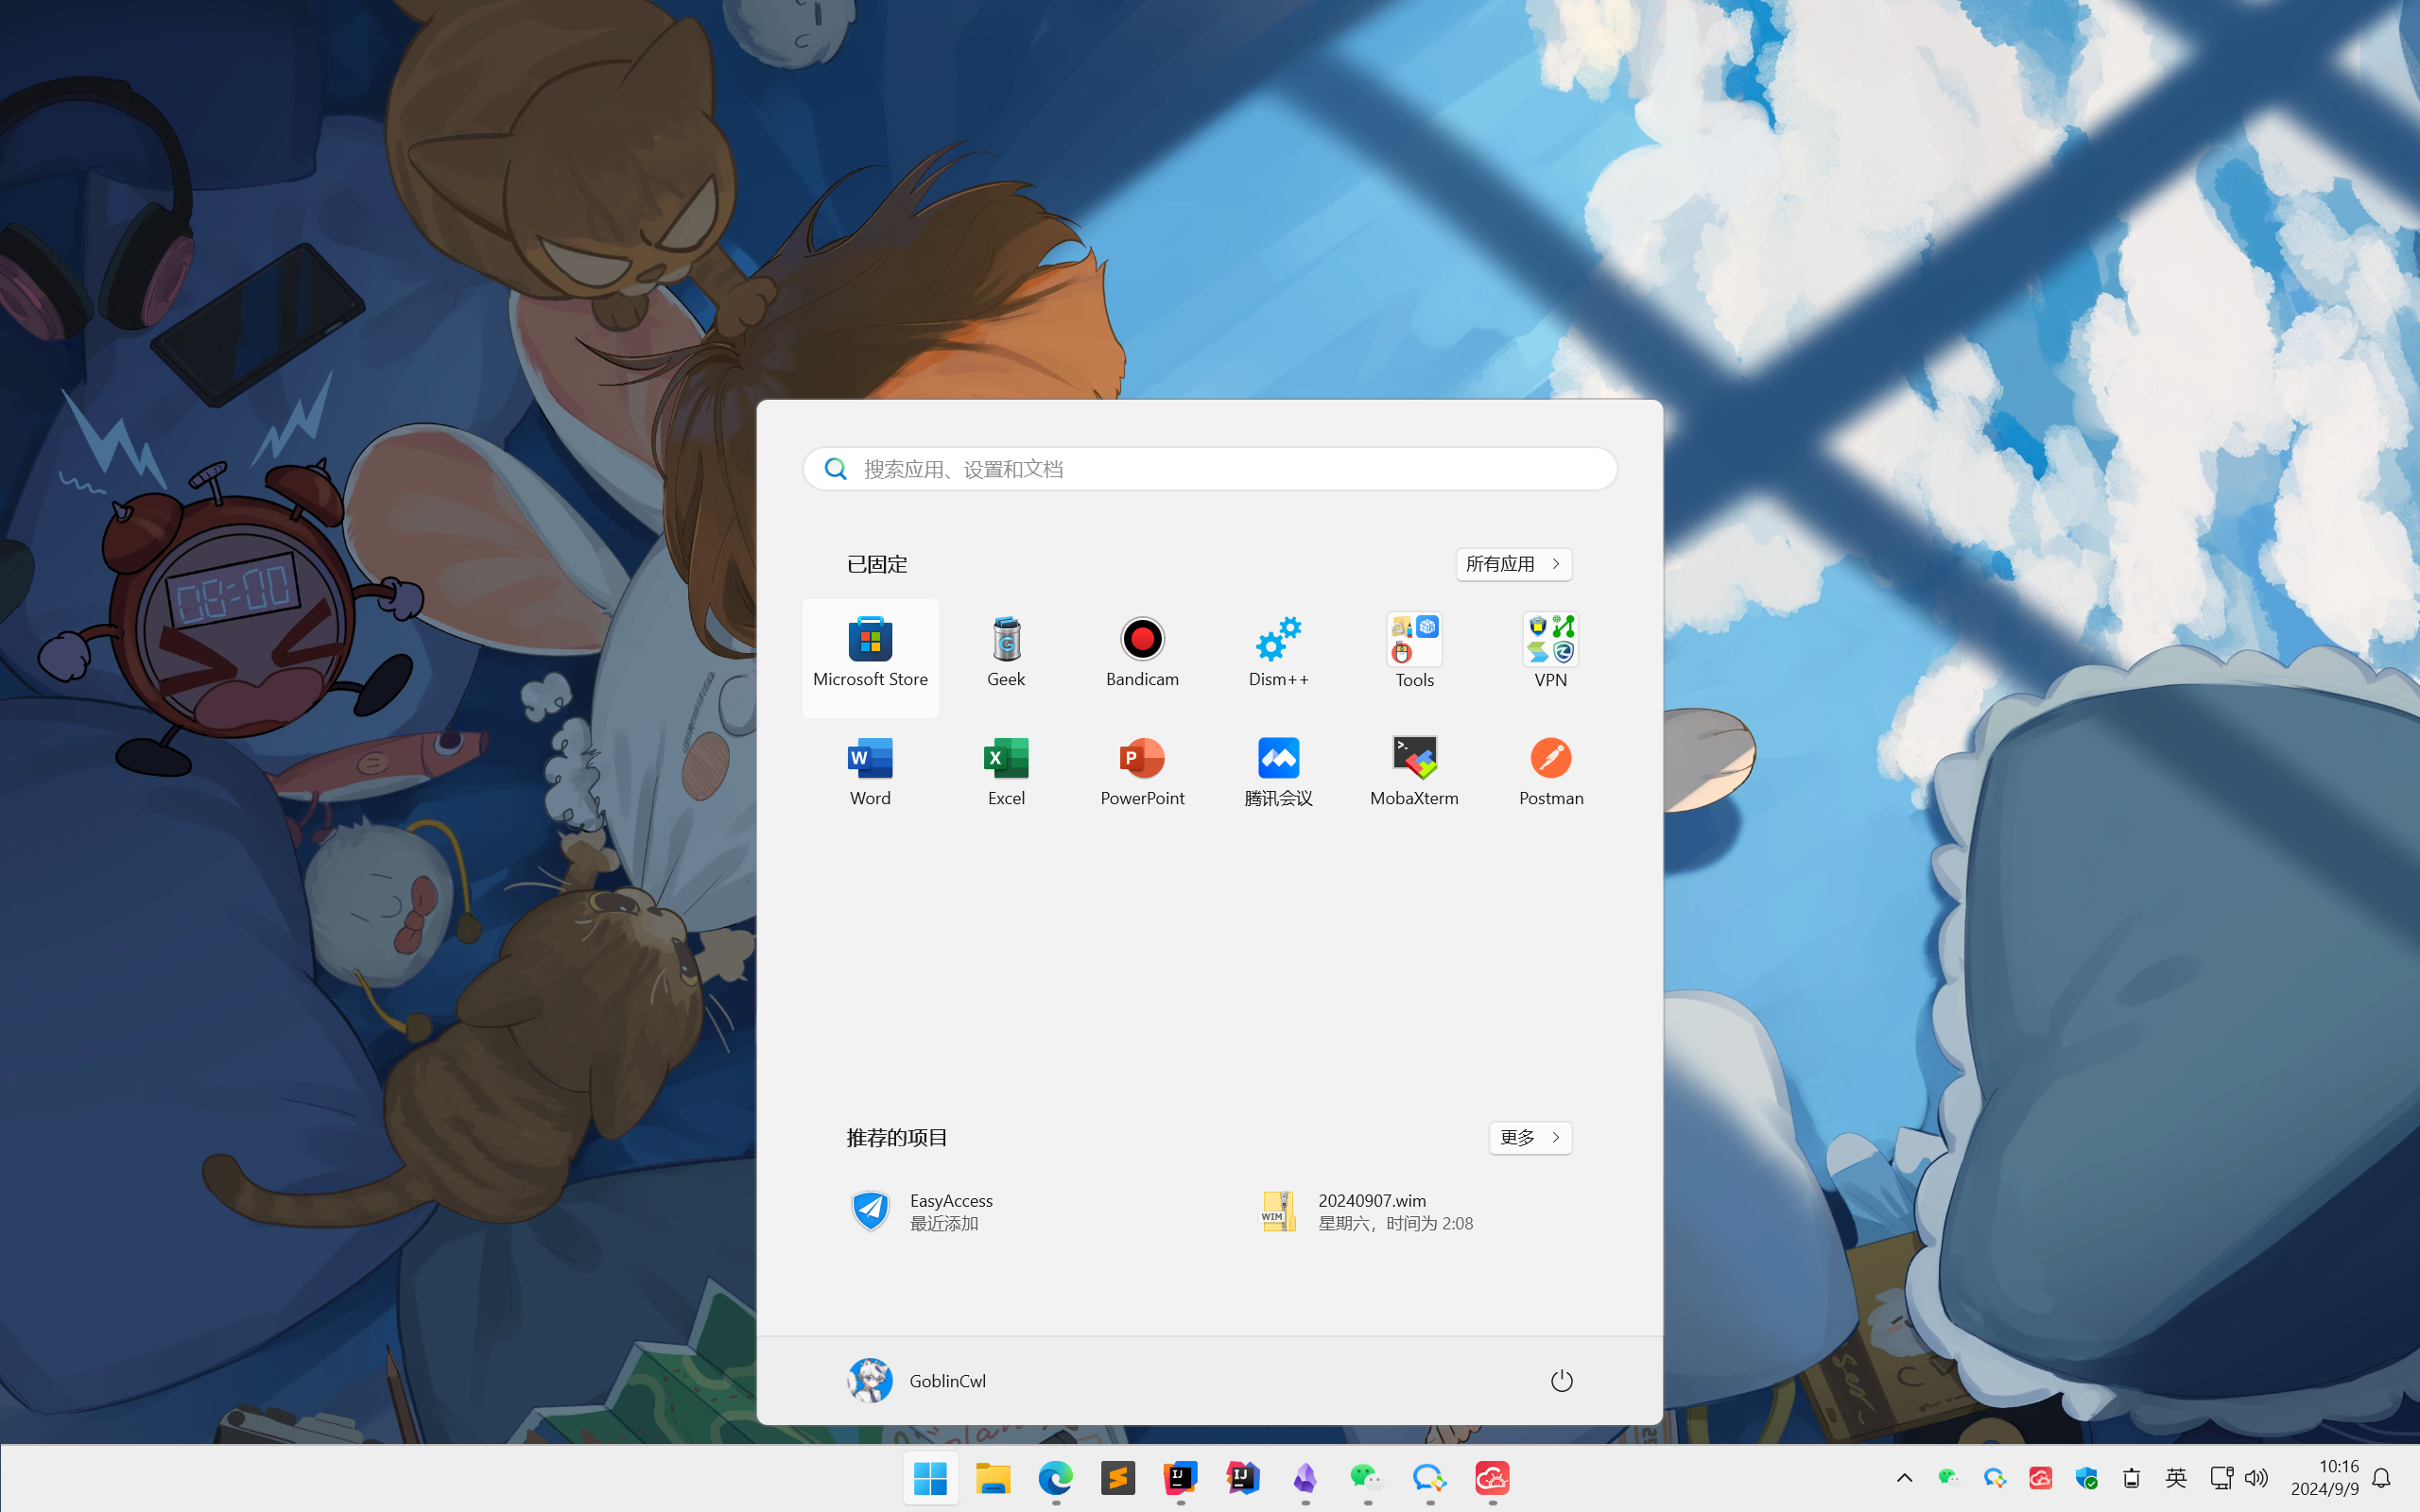
Task: Open the red cloud app on taskbar
Action: [x=1492, y=1478]
